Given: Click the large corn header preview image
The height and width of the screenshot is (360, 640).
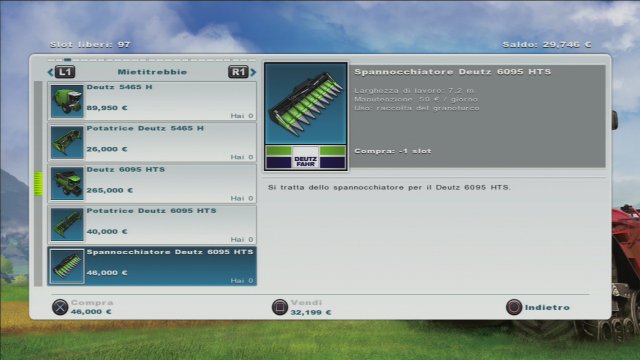Looking at the screenshot, I should [x=306, y=103].
